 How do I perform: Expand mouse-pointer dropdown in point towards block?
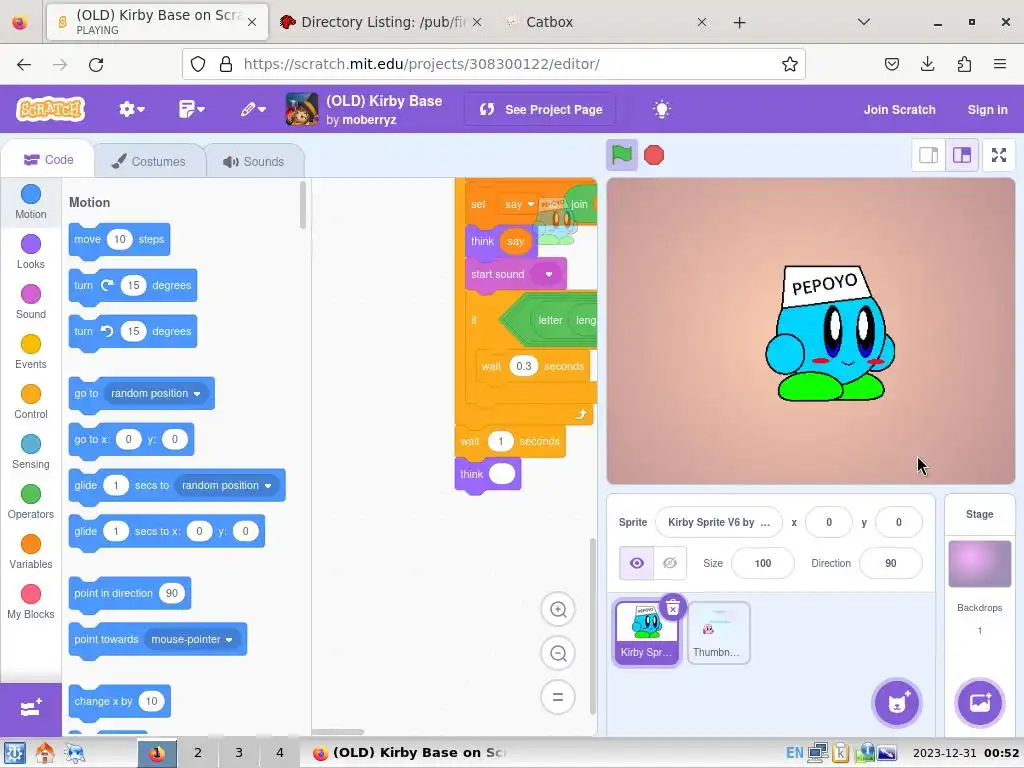coord(191,639)
